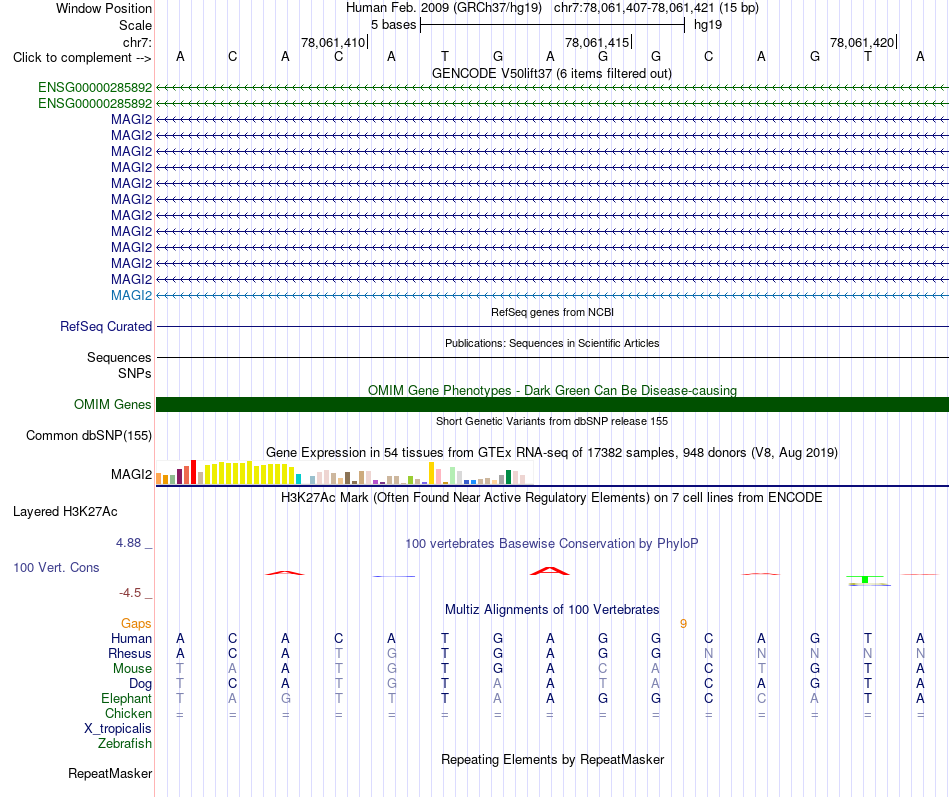
Task: Select the Elephant alignment row label
Action: pyautogui.click(x=126, y=698)
